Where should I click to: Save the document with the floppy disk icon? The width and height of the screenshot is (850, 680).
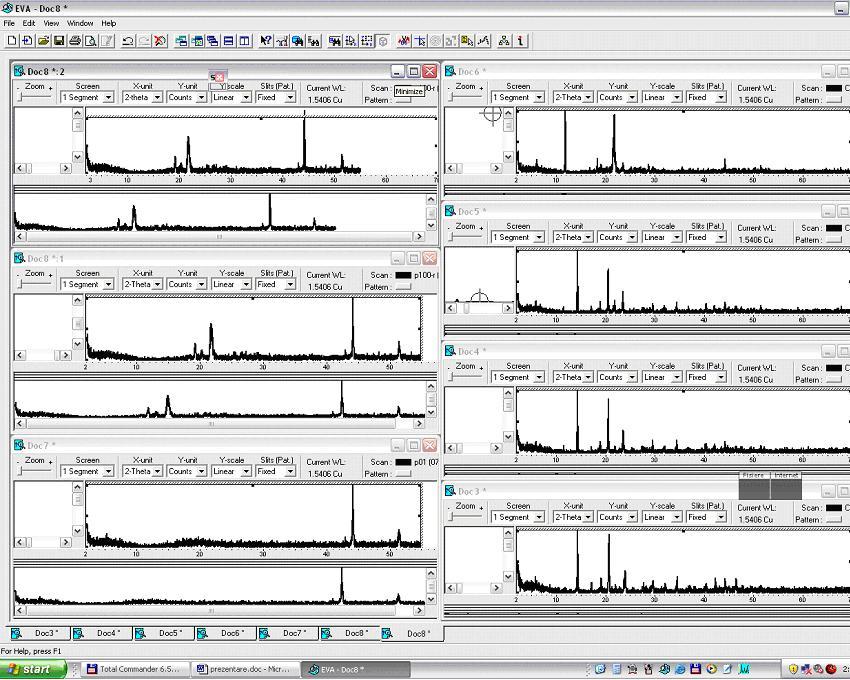pos(59,41)
